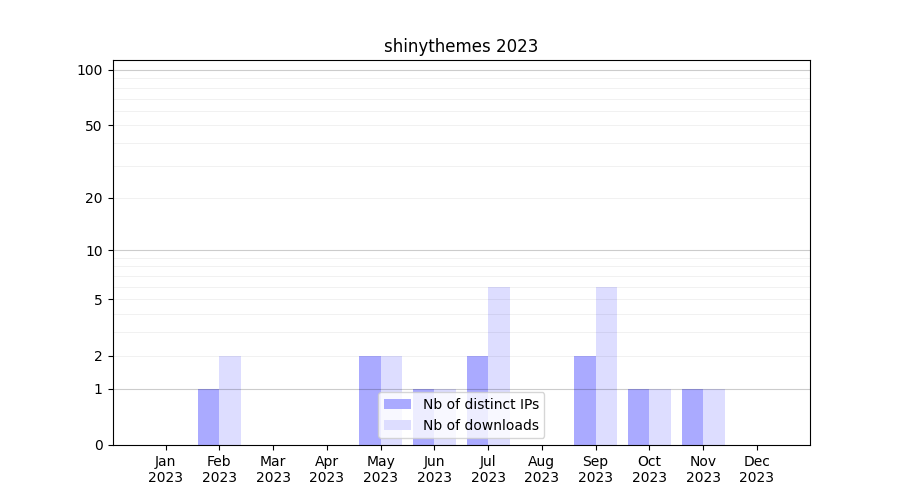
Task: Select the 'Nb of distinct IPs' legend label
Action: coord(480,404)
